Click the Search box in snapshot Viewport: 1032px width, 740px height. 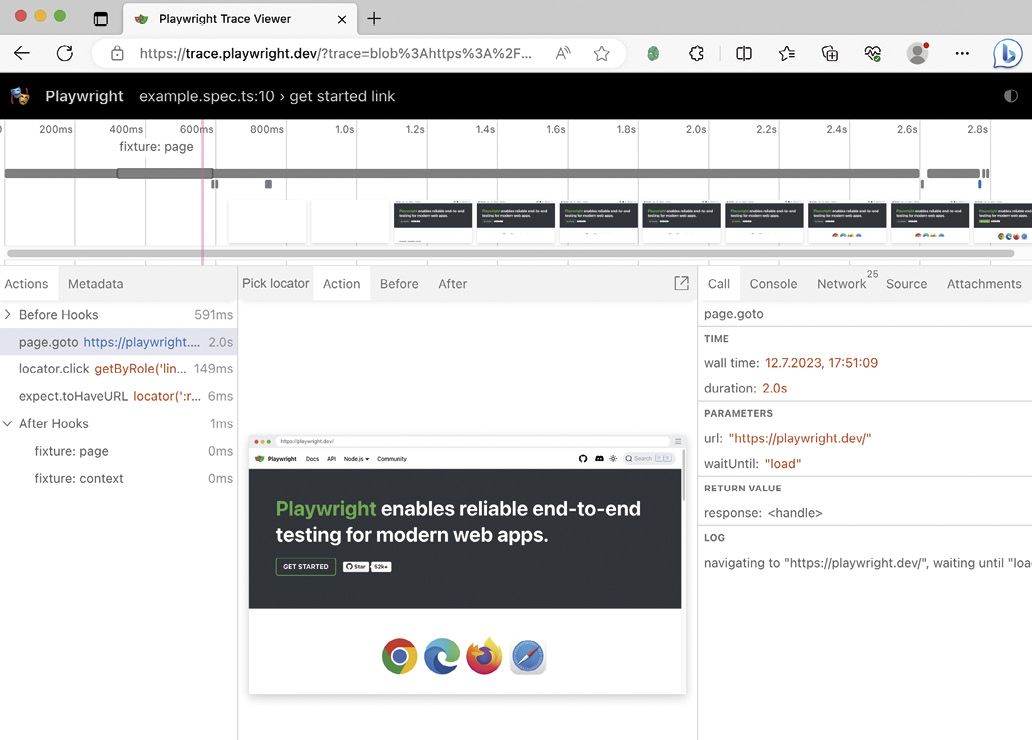(648, 458)
